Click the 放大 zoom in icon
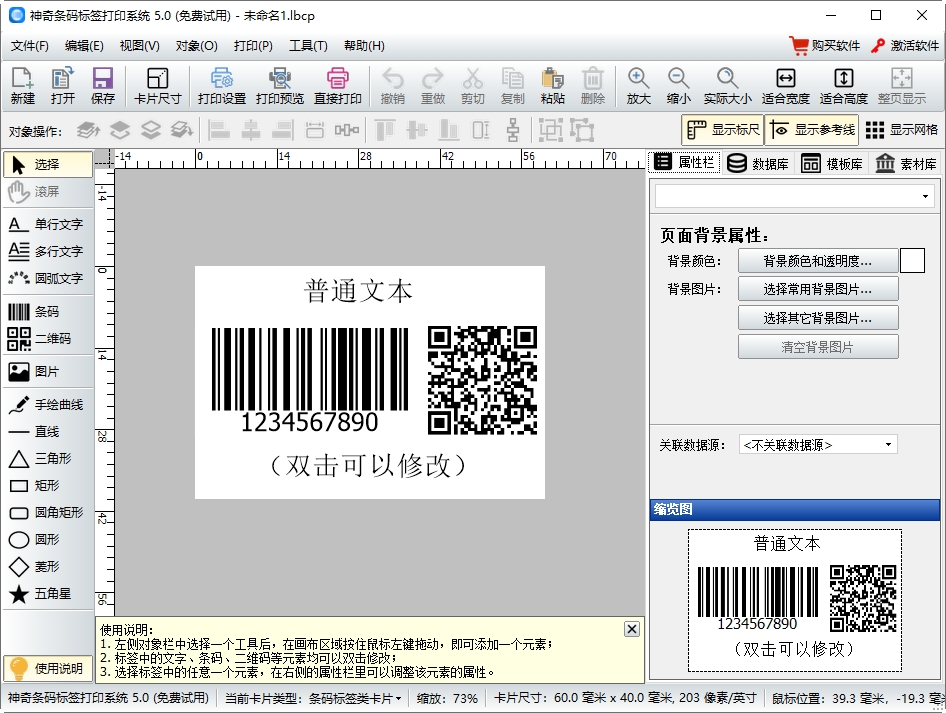The width and height of the screenshot is (946, 713). point(638,86)
